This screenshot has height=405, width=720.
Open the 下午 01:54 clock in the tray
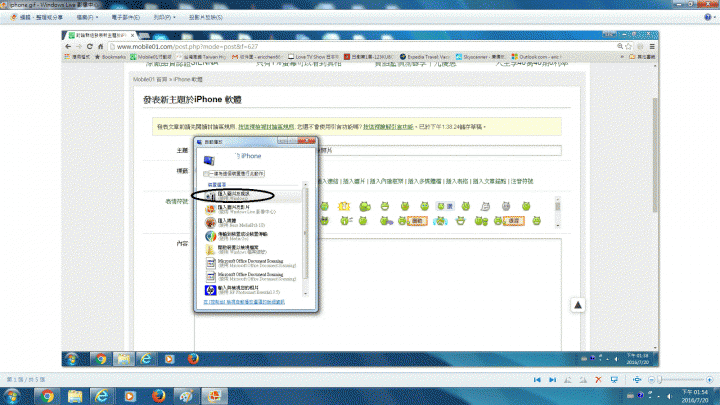[x=695, y=396]
